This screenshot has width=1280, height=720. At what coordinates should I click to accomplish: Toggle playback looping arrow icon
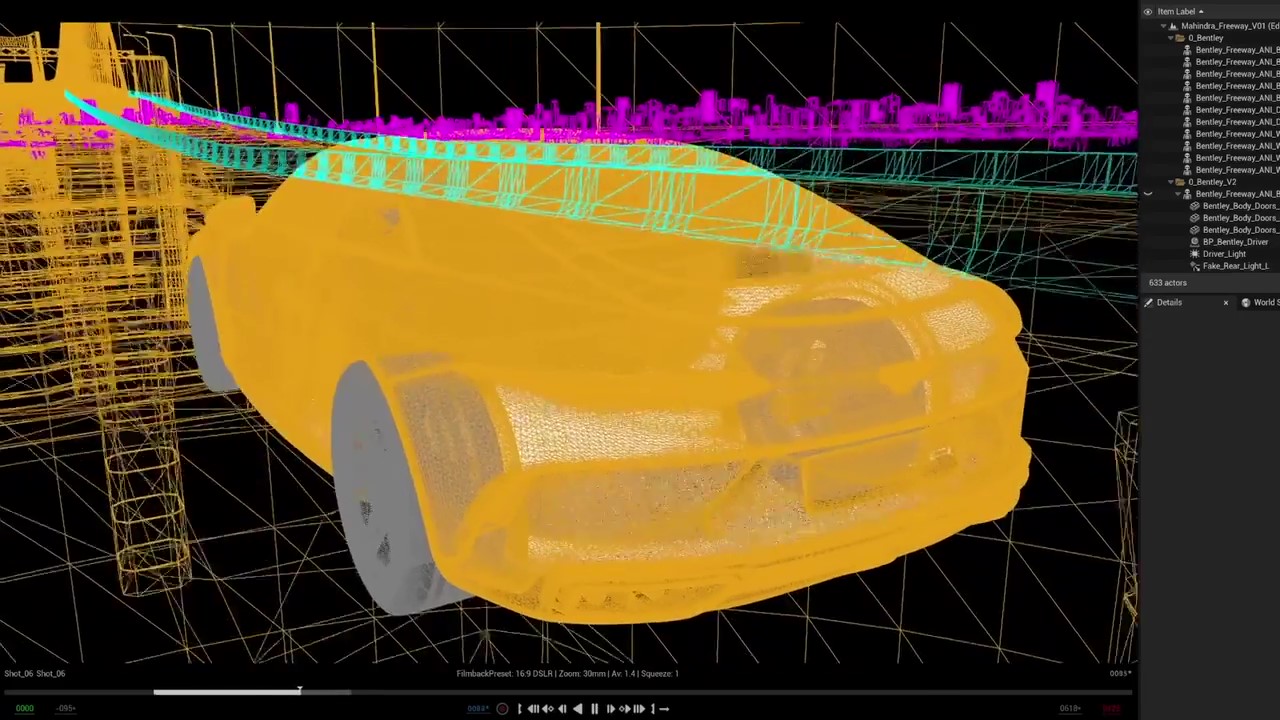664,708
